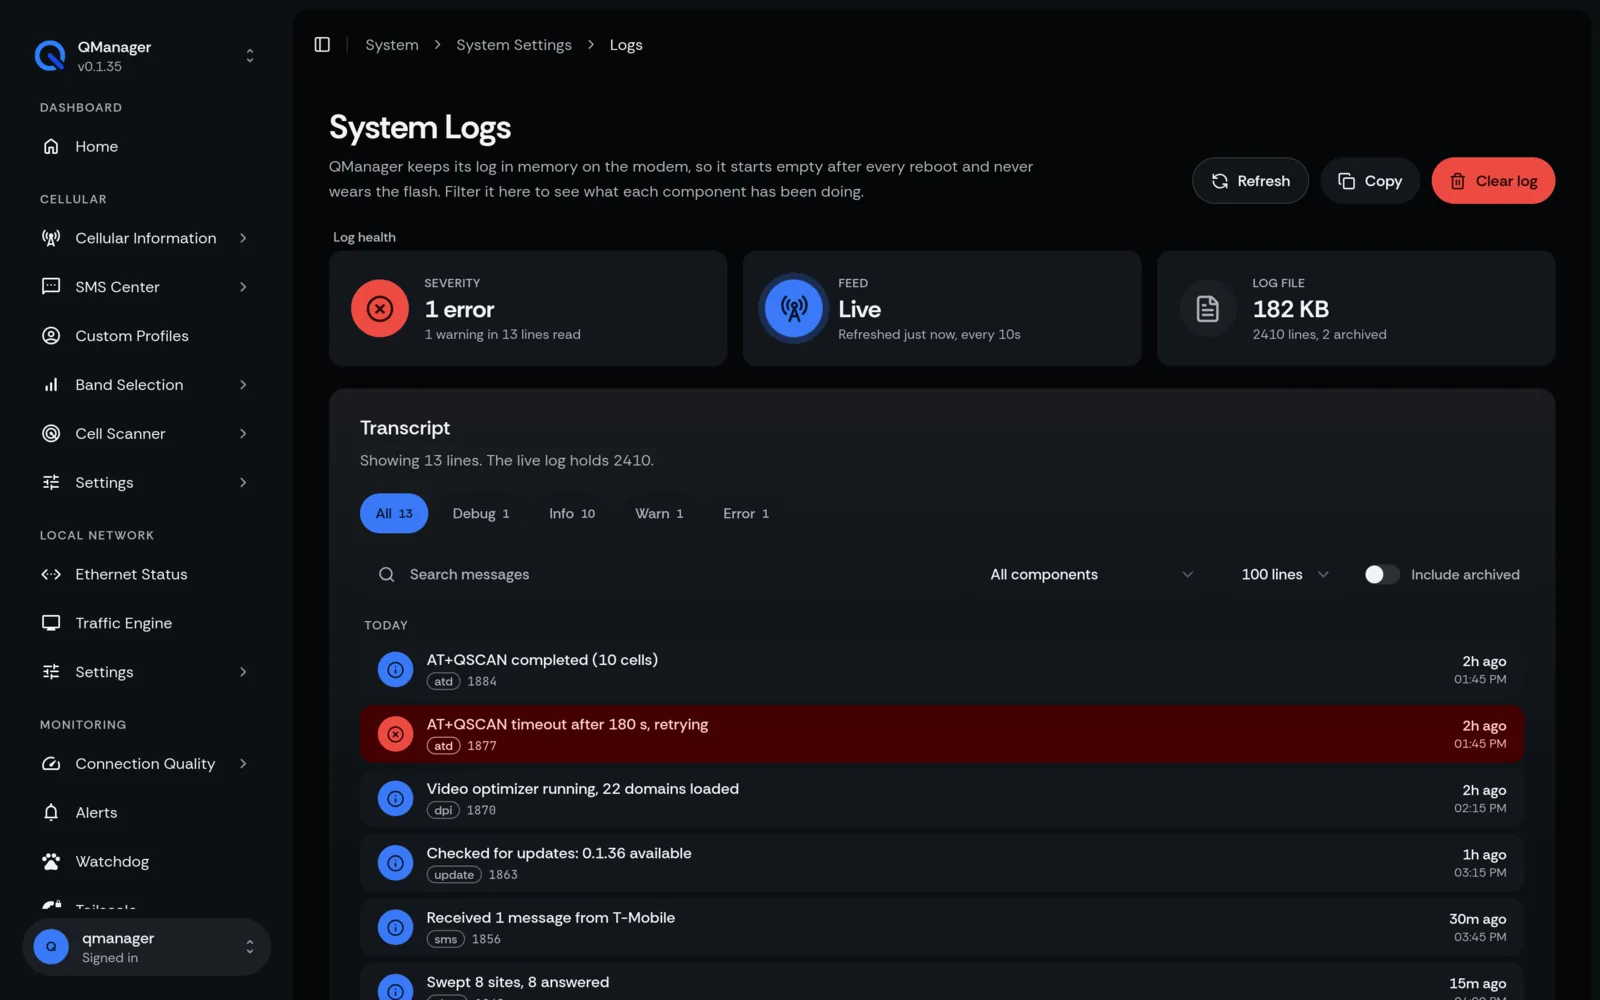Select the Error 1 filter tab
This screenshot has height=1000, width=1600.
746,514
